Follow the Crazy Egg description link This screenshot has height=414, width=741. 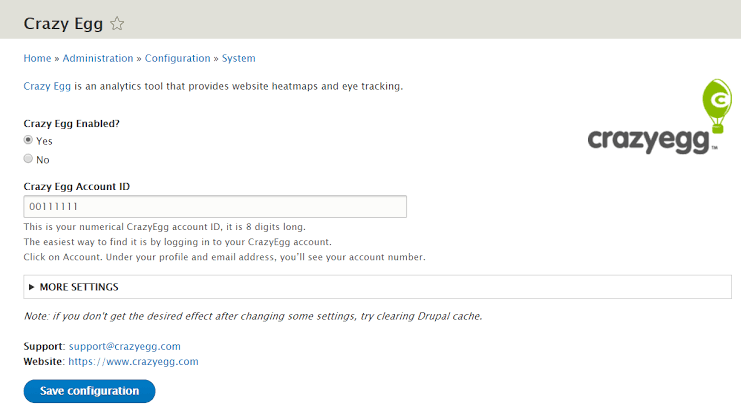point(47,86)
